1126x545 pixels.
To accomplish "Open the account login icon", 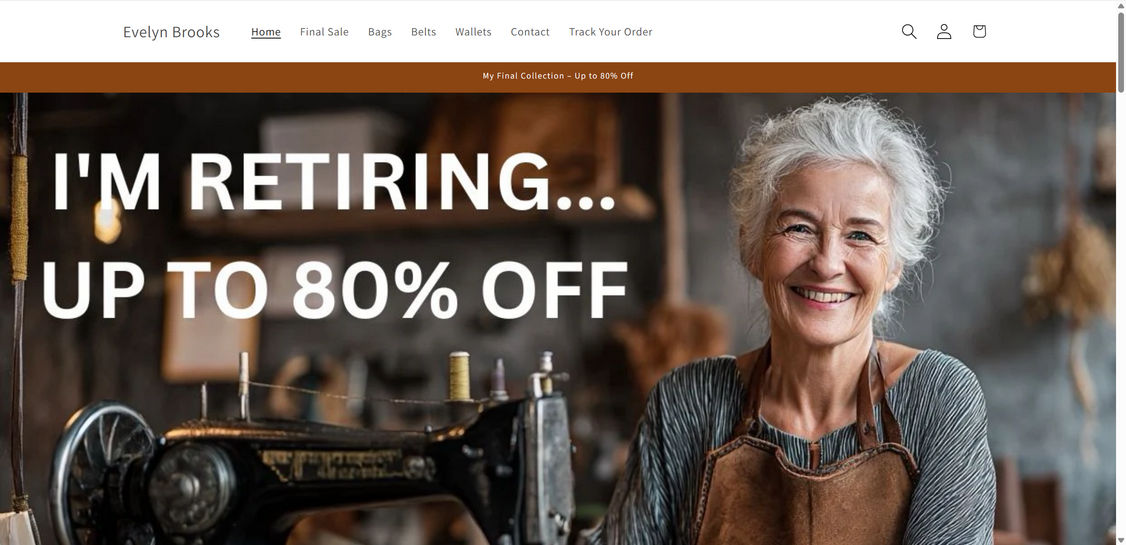I will (x=944, y=32).
